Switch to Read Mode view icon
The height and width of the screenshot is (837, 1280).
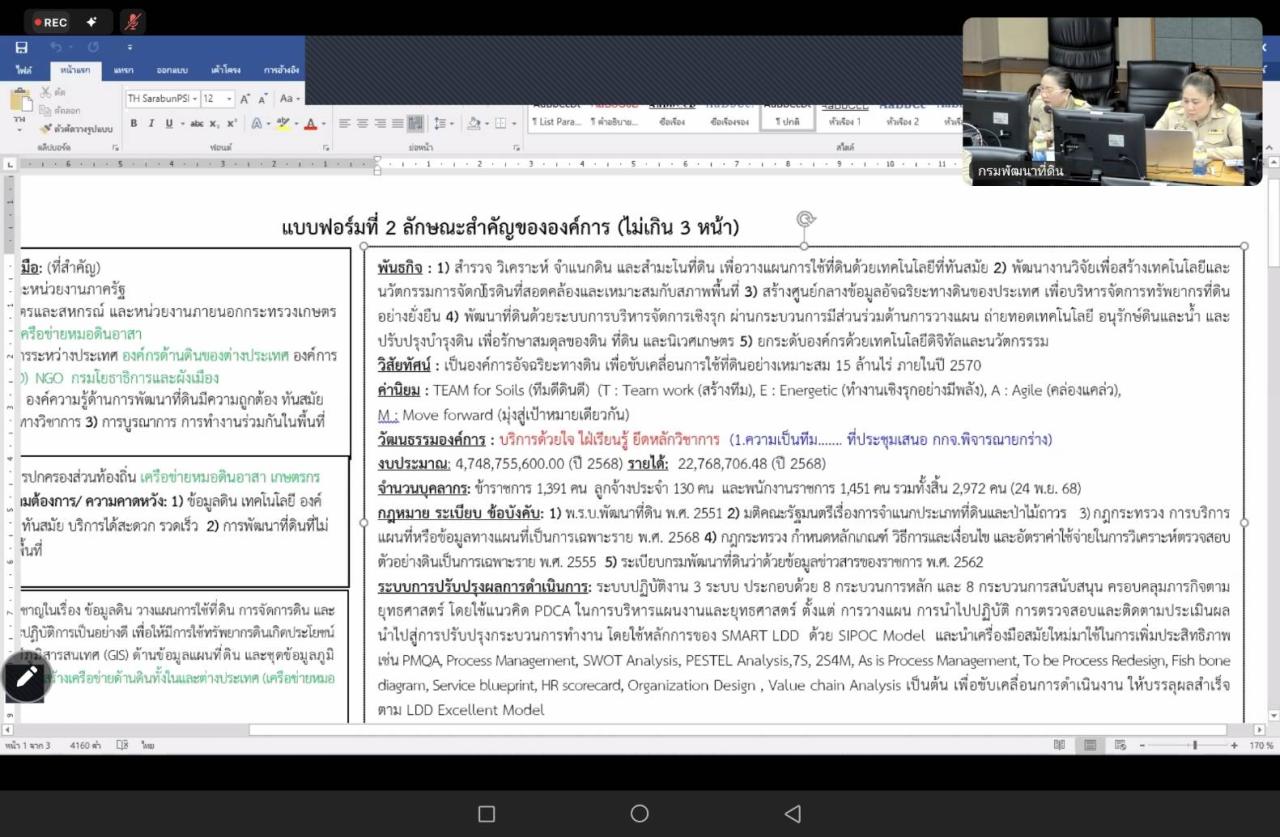[1061, 744]
